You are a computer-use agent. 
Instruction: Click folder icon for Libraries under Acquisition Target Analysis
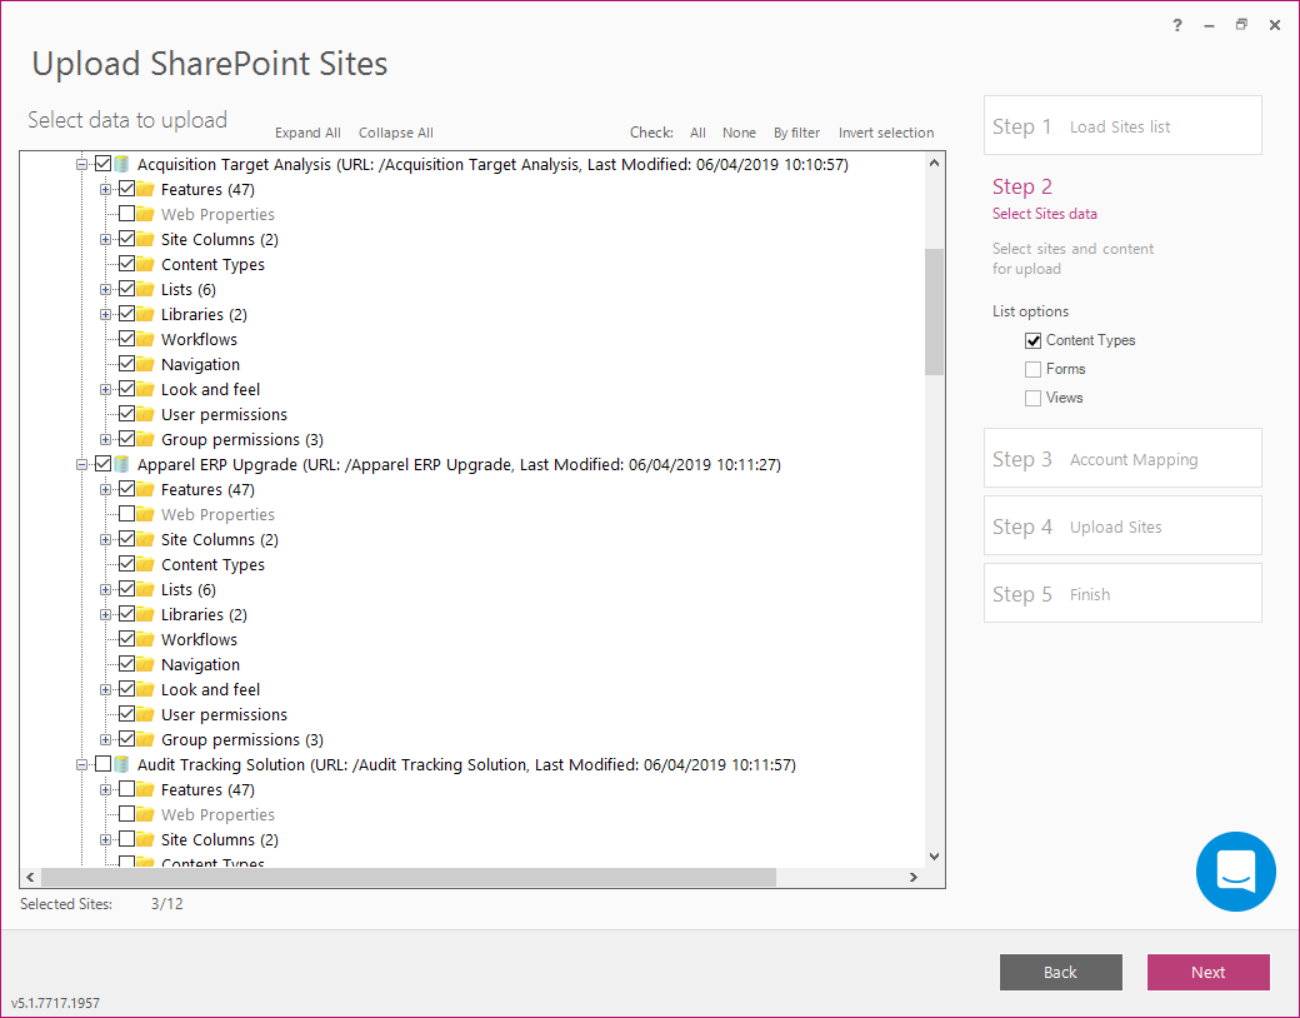click(146, 314)
